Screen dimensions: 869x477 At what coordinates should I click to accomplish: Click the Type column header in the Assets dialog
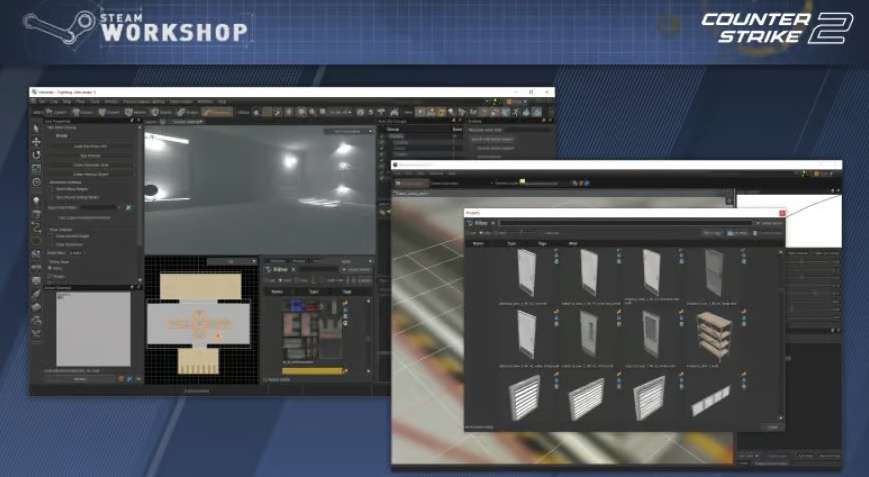click(512, 243)
